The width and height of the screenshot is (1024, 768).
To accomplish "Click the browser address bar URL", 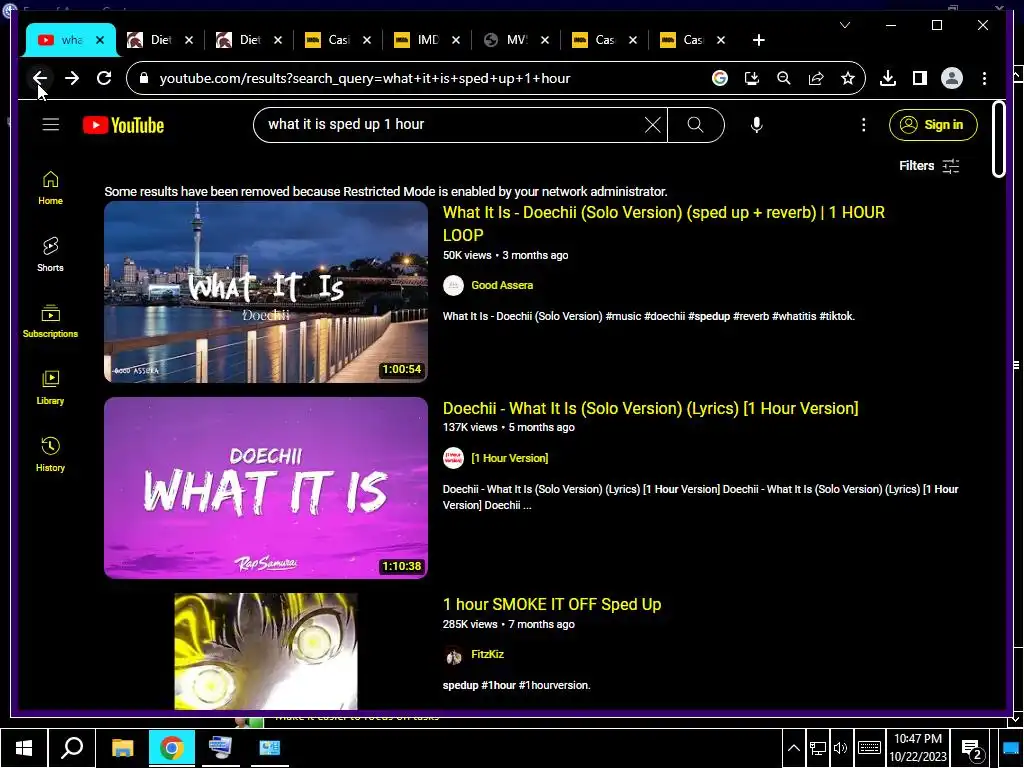I will pos(364,78).
